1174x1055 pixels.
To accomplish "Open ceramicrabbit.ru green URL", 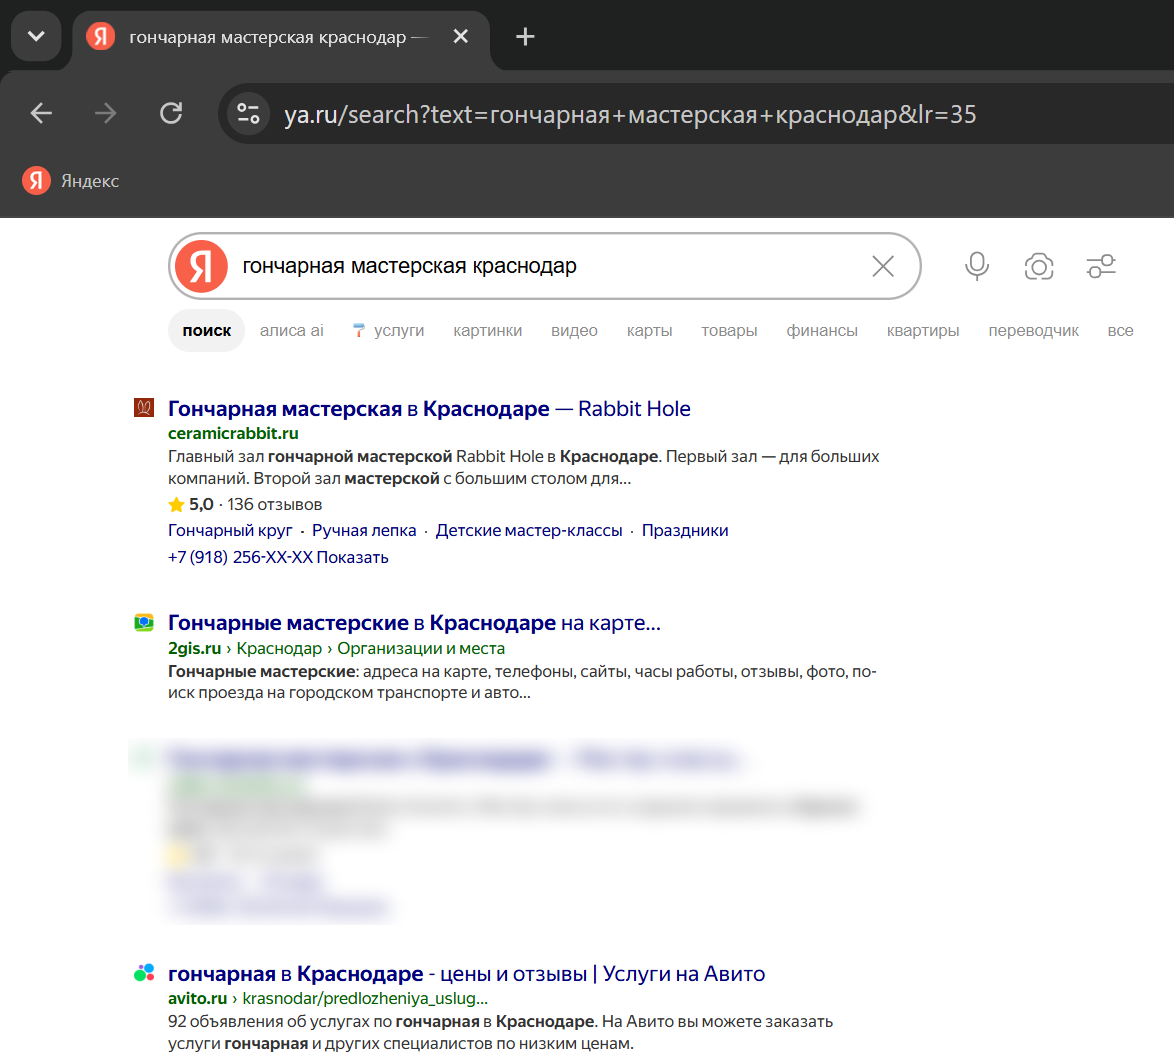I will pos(233,434).
